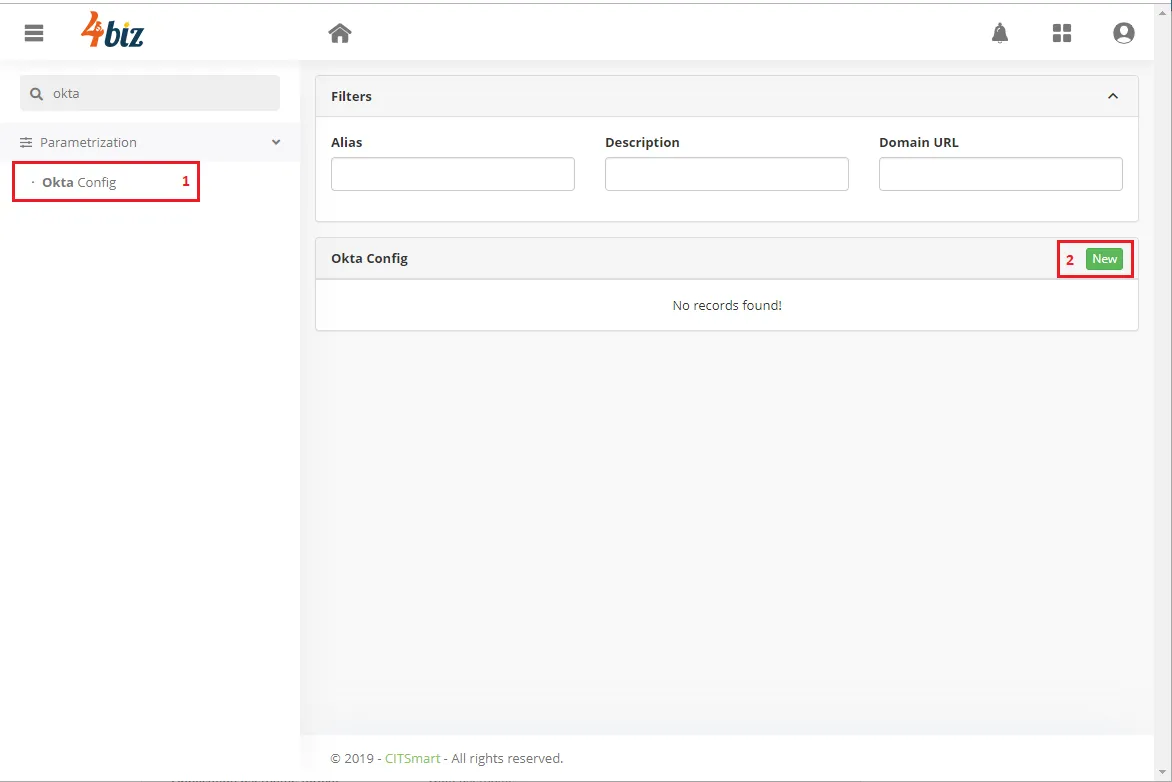
Task: Open the apps grid icon
Action: click(x=1062, y=33)
